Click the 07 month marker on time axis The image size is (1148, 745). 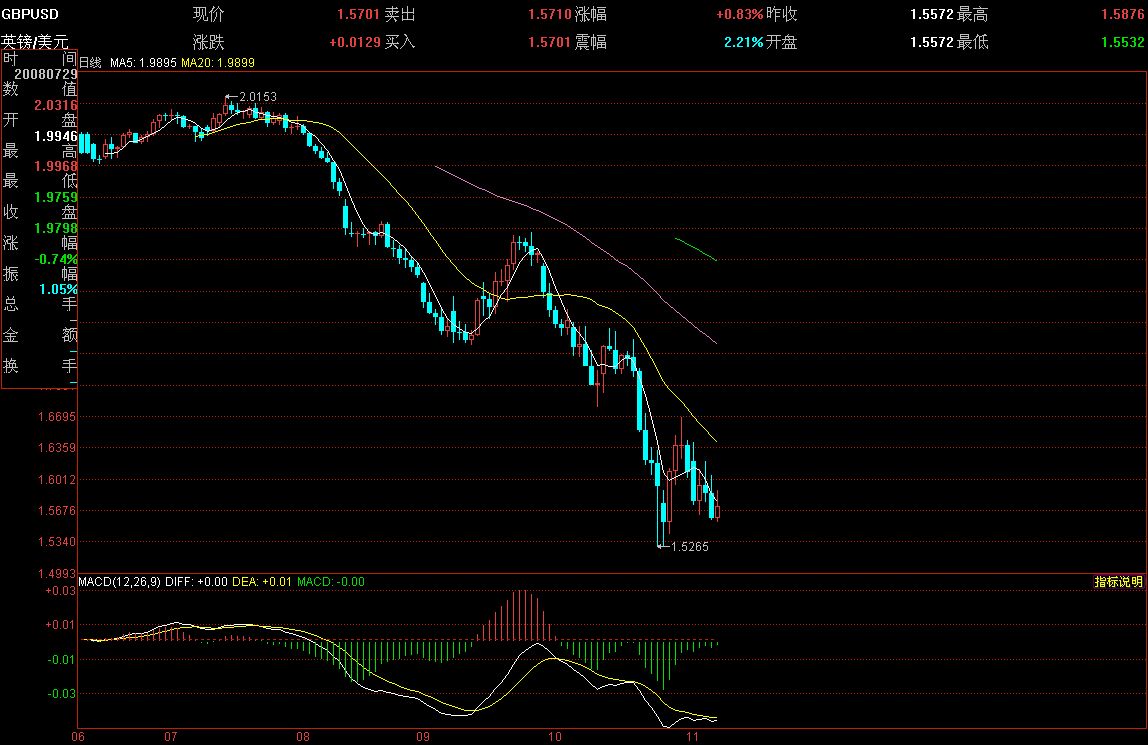(171, 737)
